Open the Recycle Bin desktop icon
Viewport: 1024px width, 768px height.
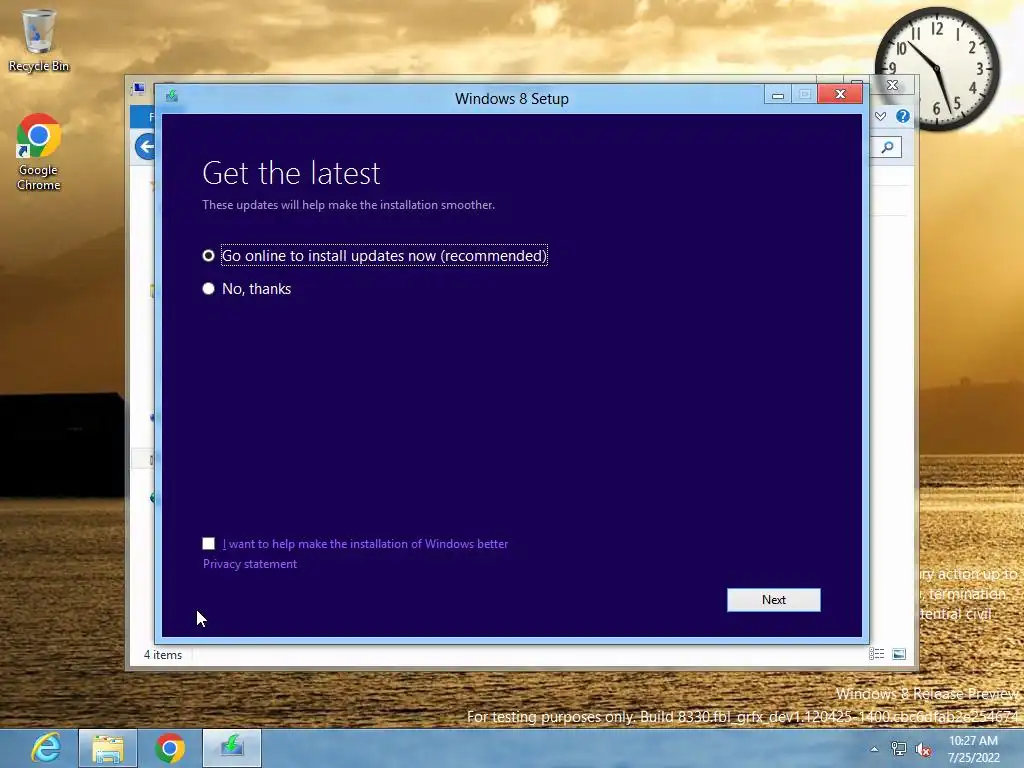(39, 40)
